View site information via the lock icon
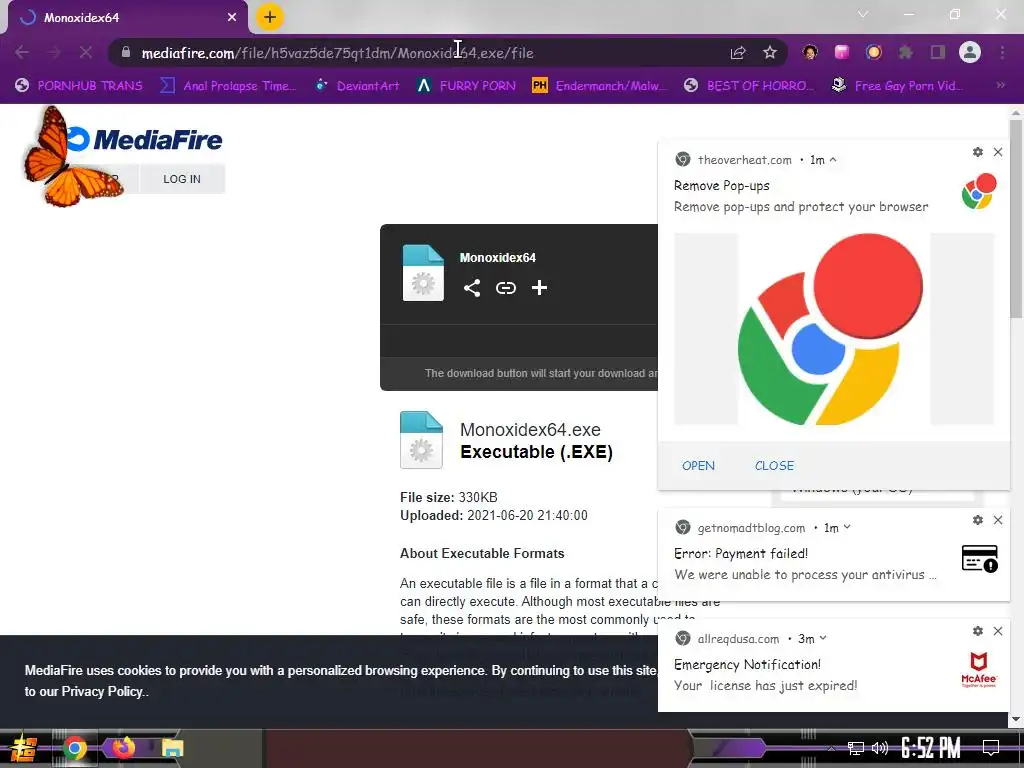1024x768 pixels. point(126,52)
